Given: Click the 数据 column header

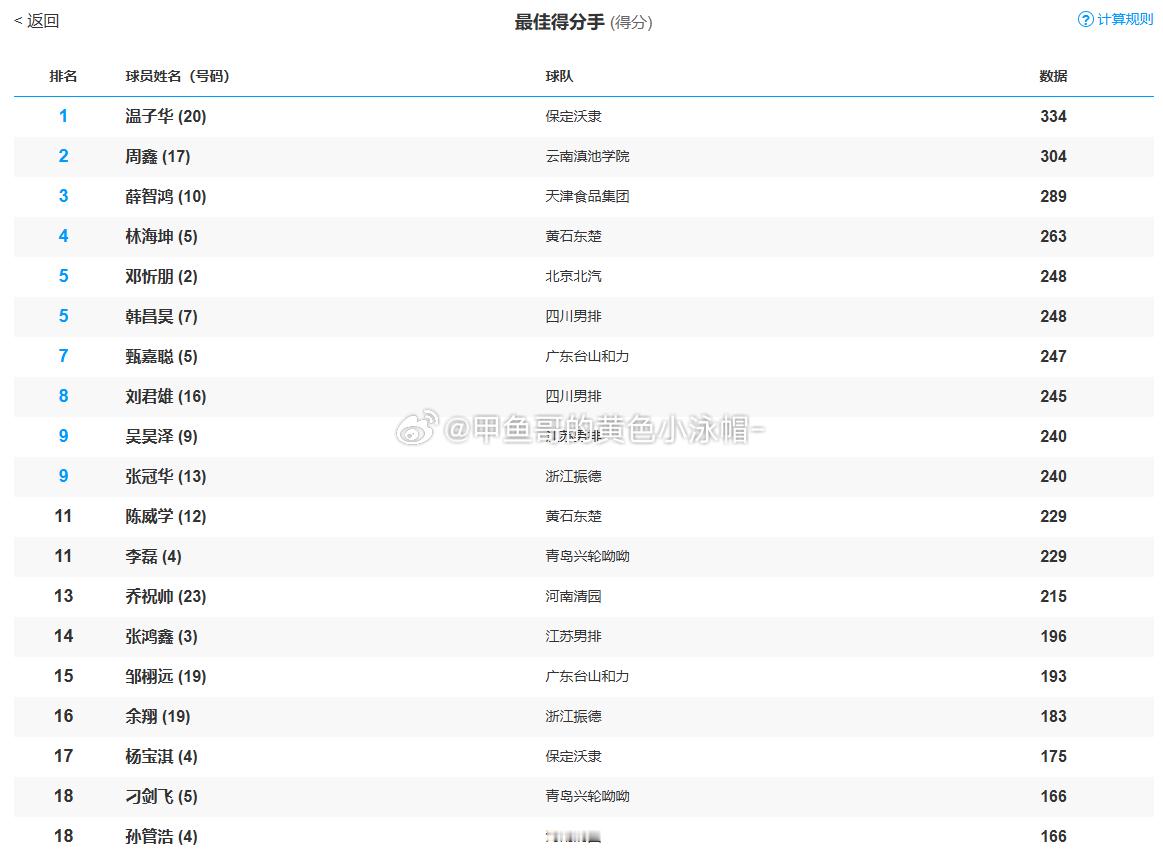Looking at the screenshot, I should (1053, 76).
